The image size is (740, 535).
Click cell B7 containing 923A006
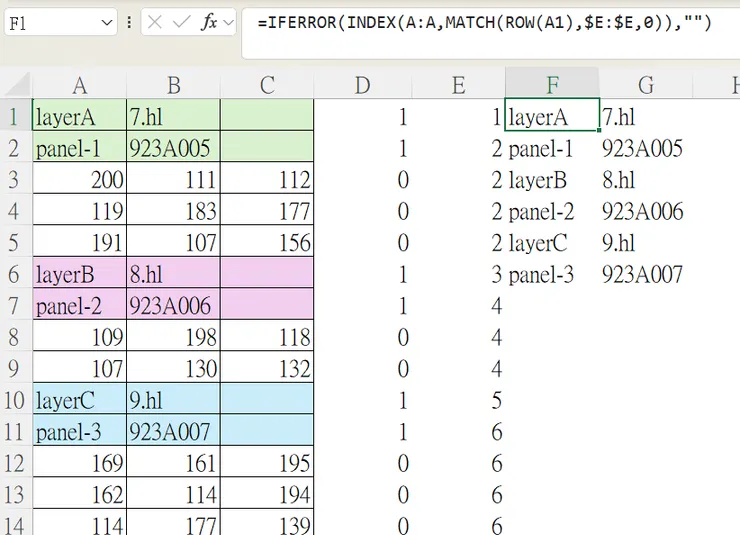tap(173, 304)
